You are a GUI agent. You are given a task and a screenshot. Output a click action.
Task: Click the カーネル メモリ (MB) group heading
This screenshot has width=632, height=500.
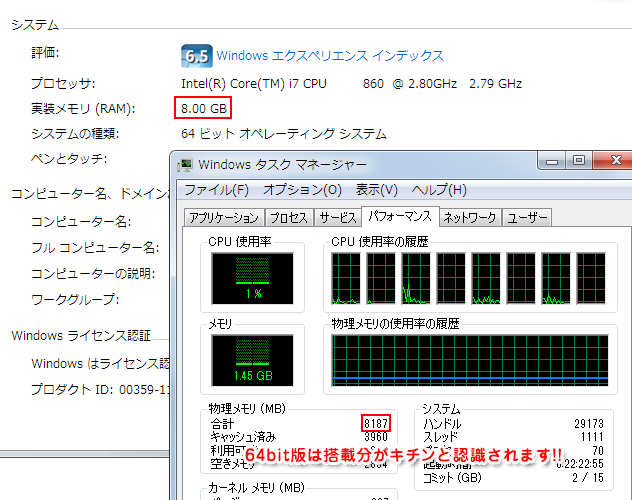click(x=256, y=488)
